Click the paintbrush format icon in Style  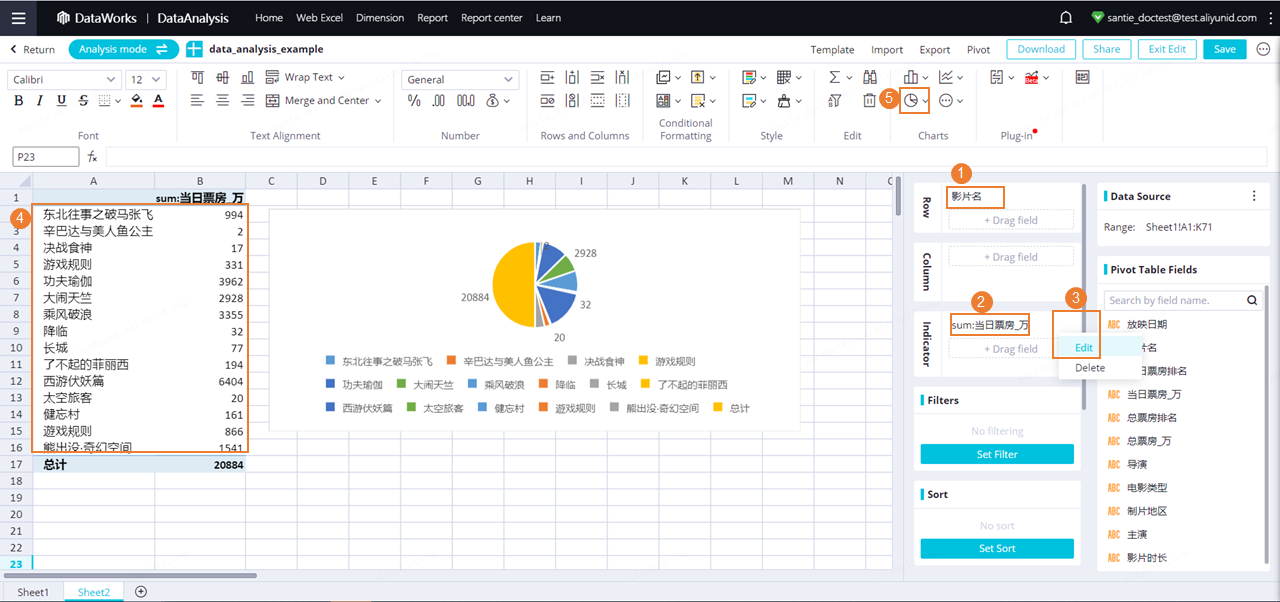point(785,100)
